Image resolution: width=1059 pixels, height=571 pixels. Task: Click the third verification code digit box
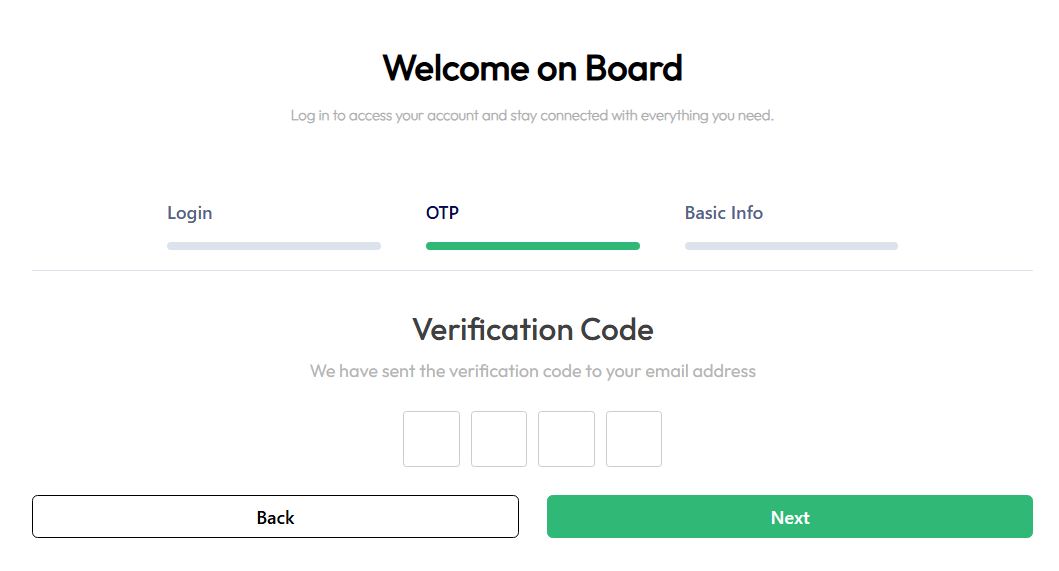(566, 439)
